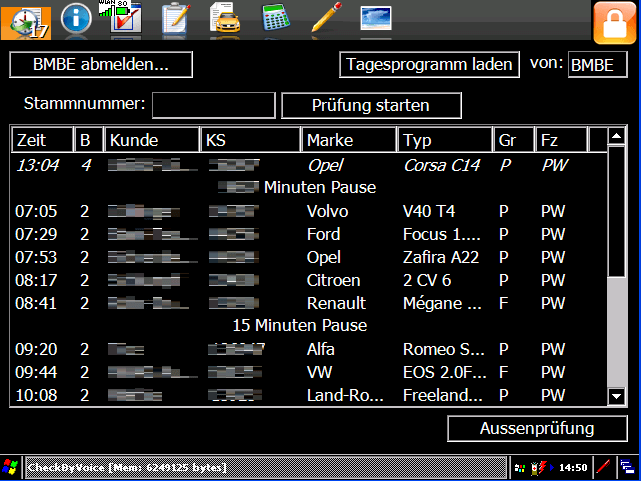The width and height of the screenshot is (641, 481).
Task: Launch the green calculator icon
Action: tap(276, 17)
